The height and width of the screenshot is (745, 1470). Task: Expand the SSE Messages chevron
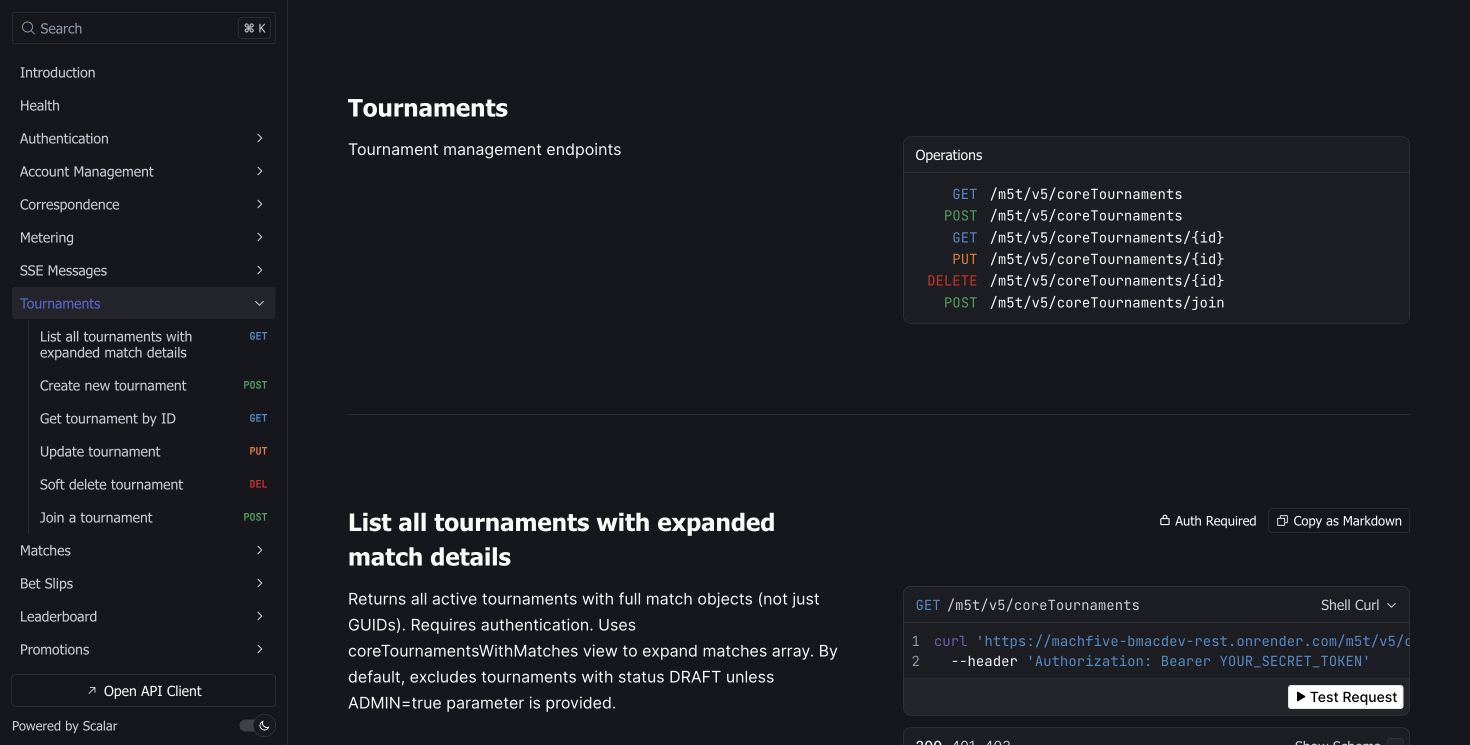259,270
